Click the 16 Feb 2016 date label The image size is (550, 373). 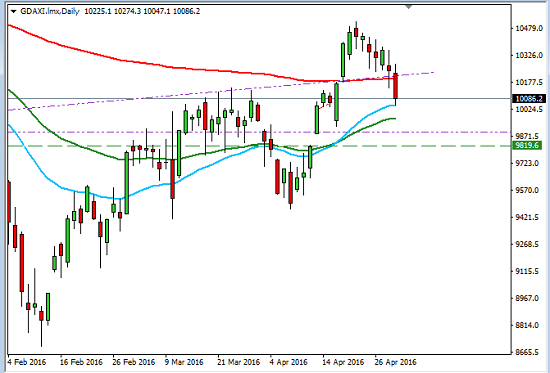[81, 362]
